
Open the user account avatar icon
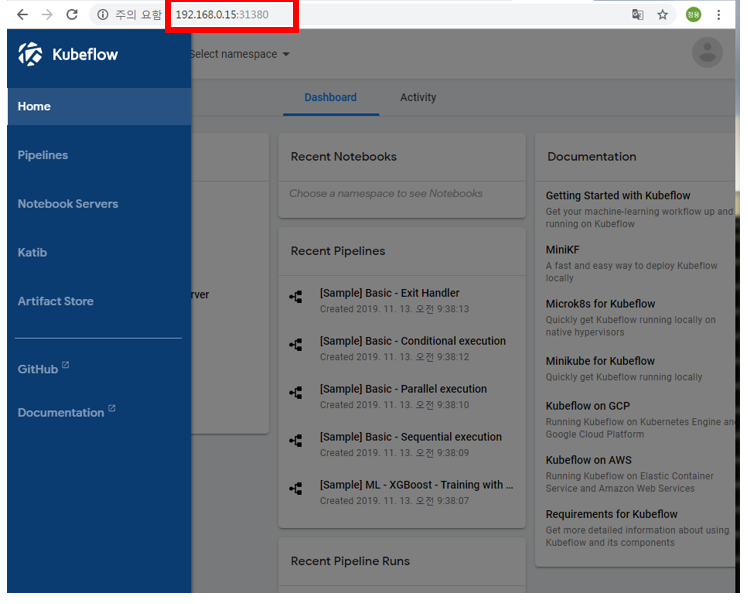click(707, 52)
